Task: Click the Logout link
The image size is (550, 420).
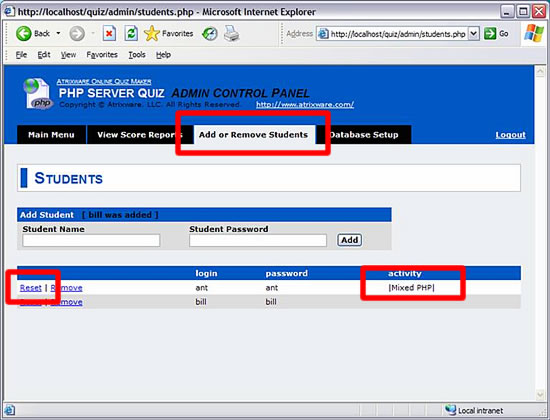Action: [x=510, y=135]
